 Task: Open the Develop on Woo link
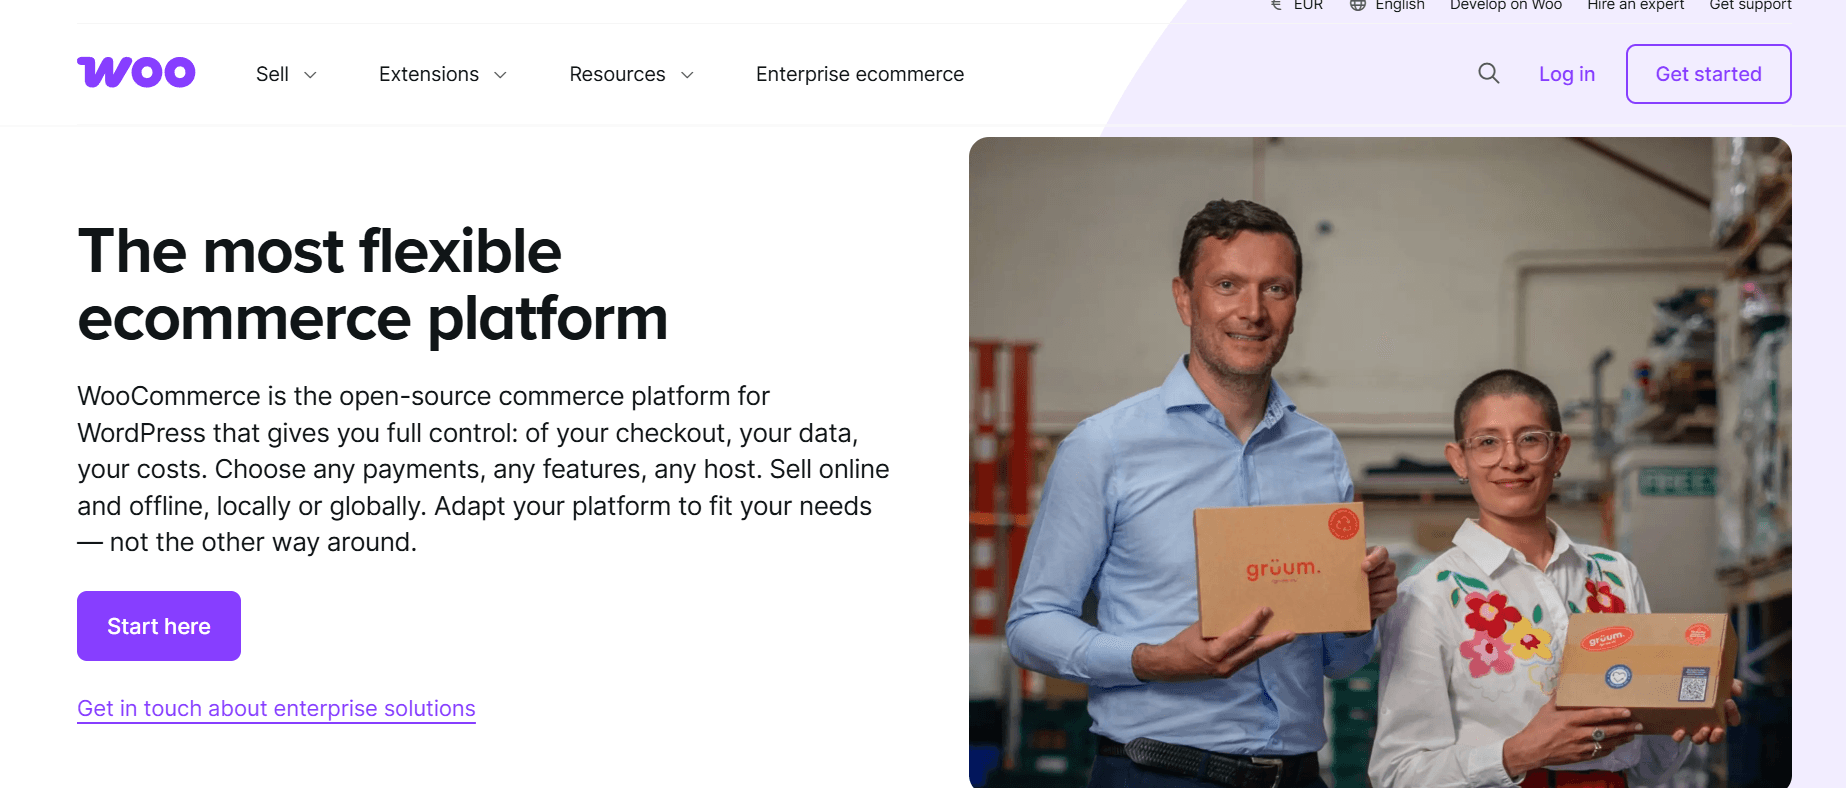pyautogui.click(x=1505, y=5)
